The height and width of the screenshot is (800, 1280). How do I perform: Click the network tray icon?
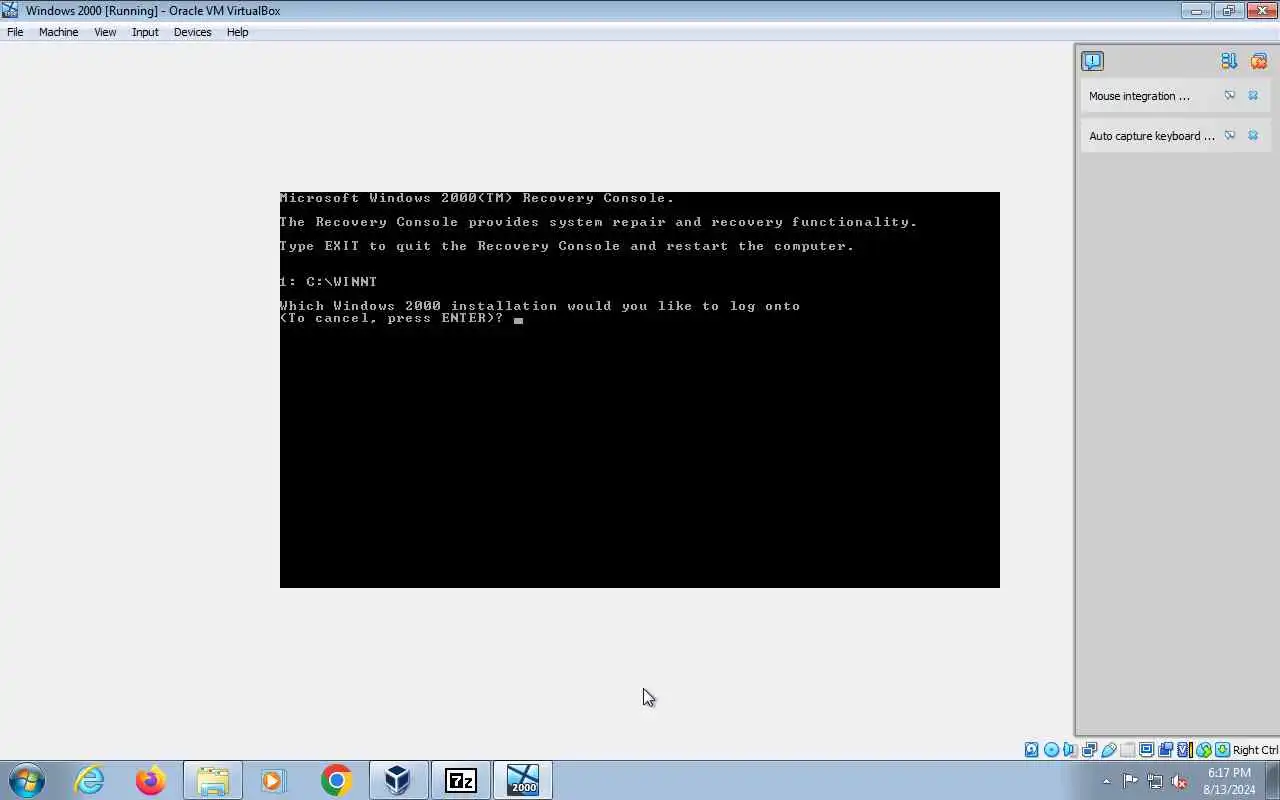[x=1155, y=781]
